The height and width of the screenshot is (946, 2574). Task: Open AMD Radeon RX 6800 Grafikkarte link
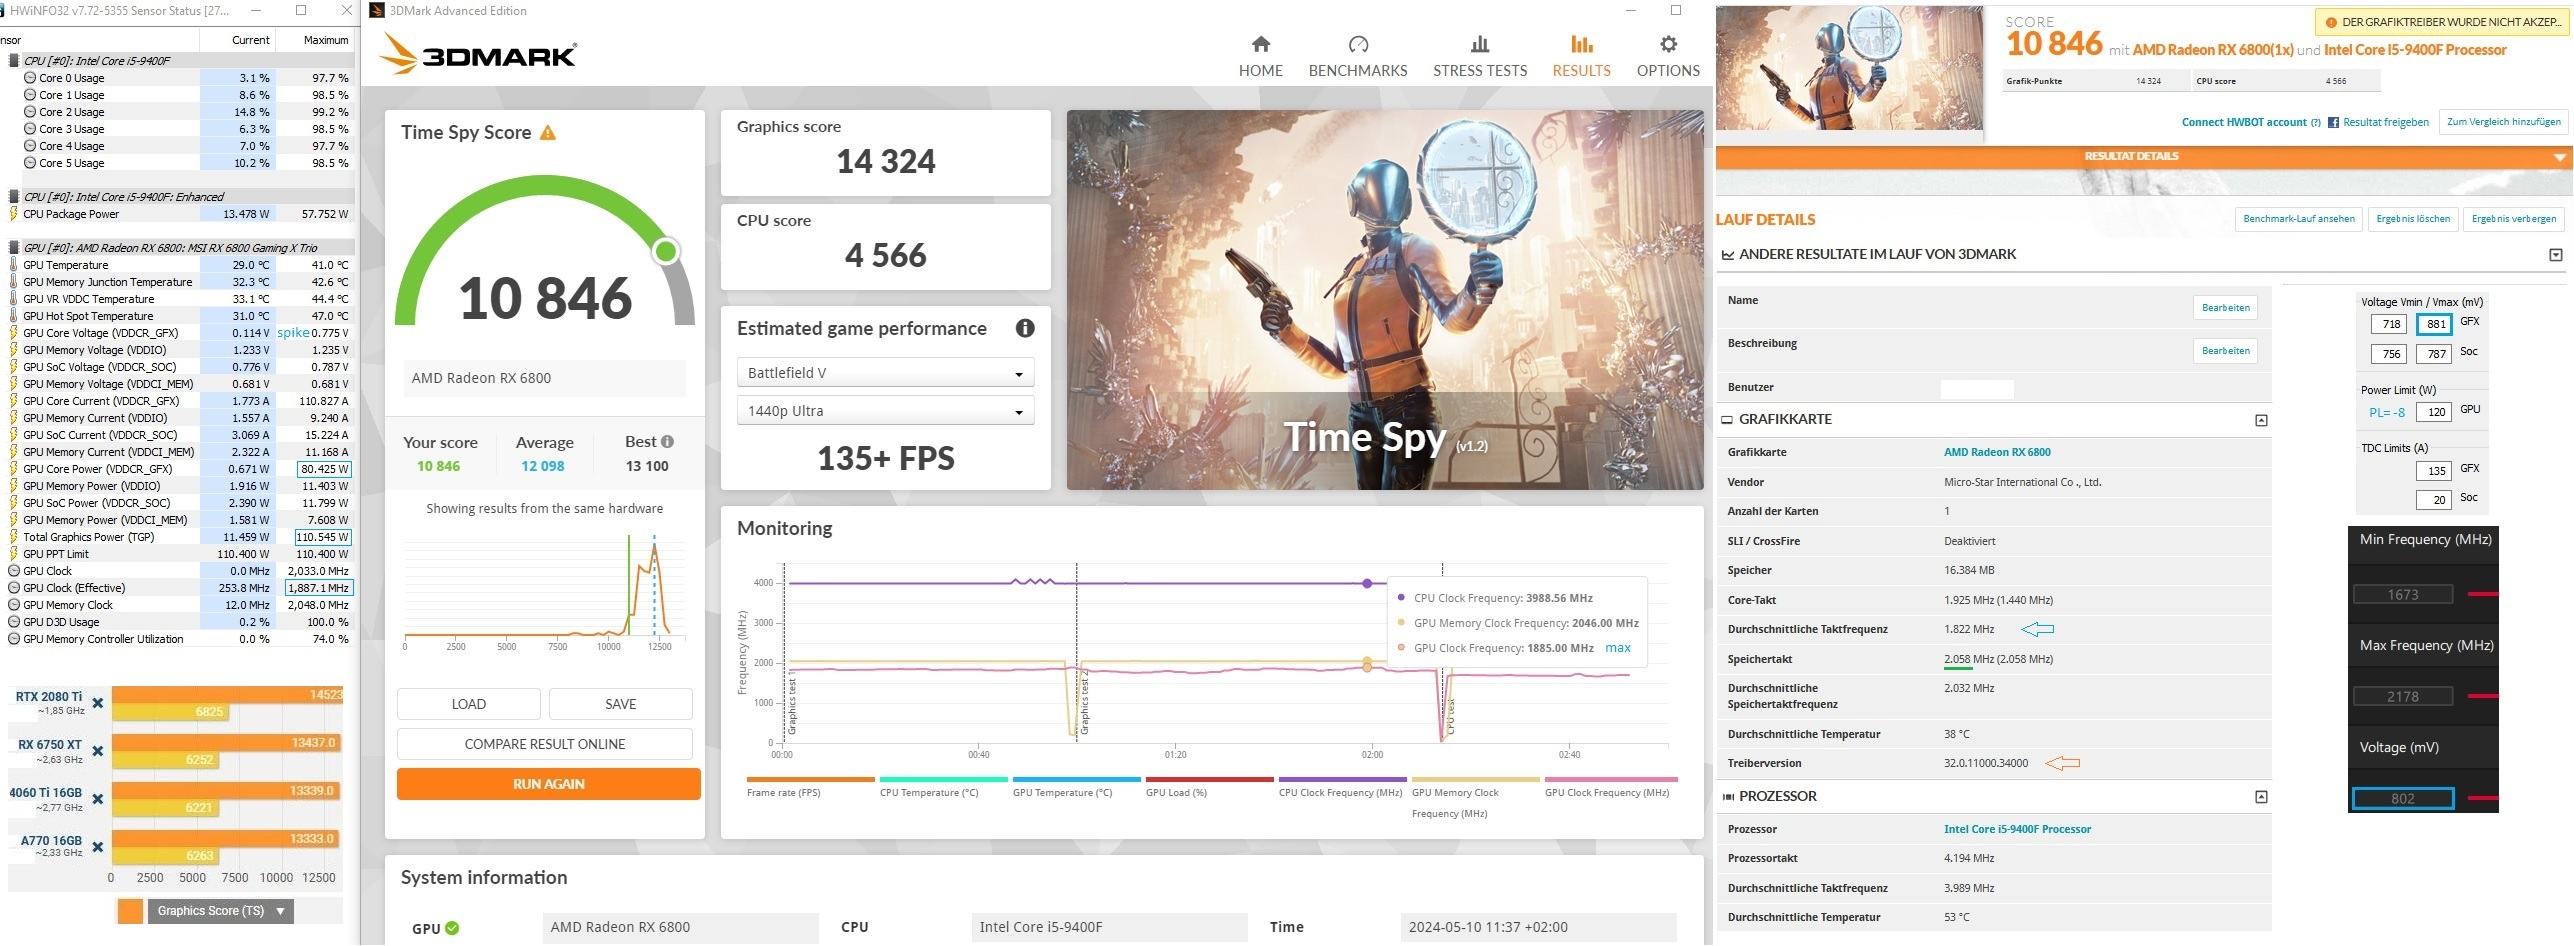[1997, 452]
